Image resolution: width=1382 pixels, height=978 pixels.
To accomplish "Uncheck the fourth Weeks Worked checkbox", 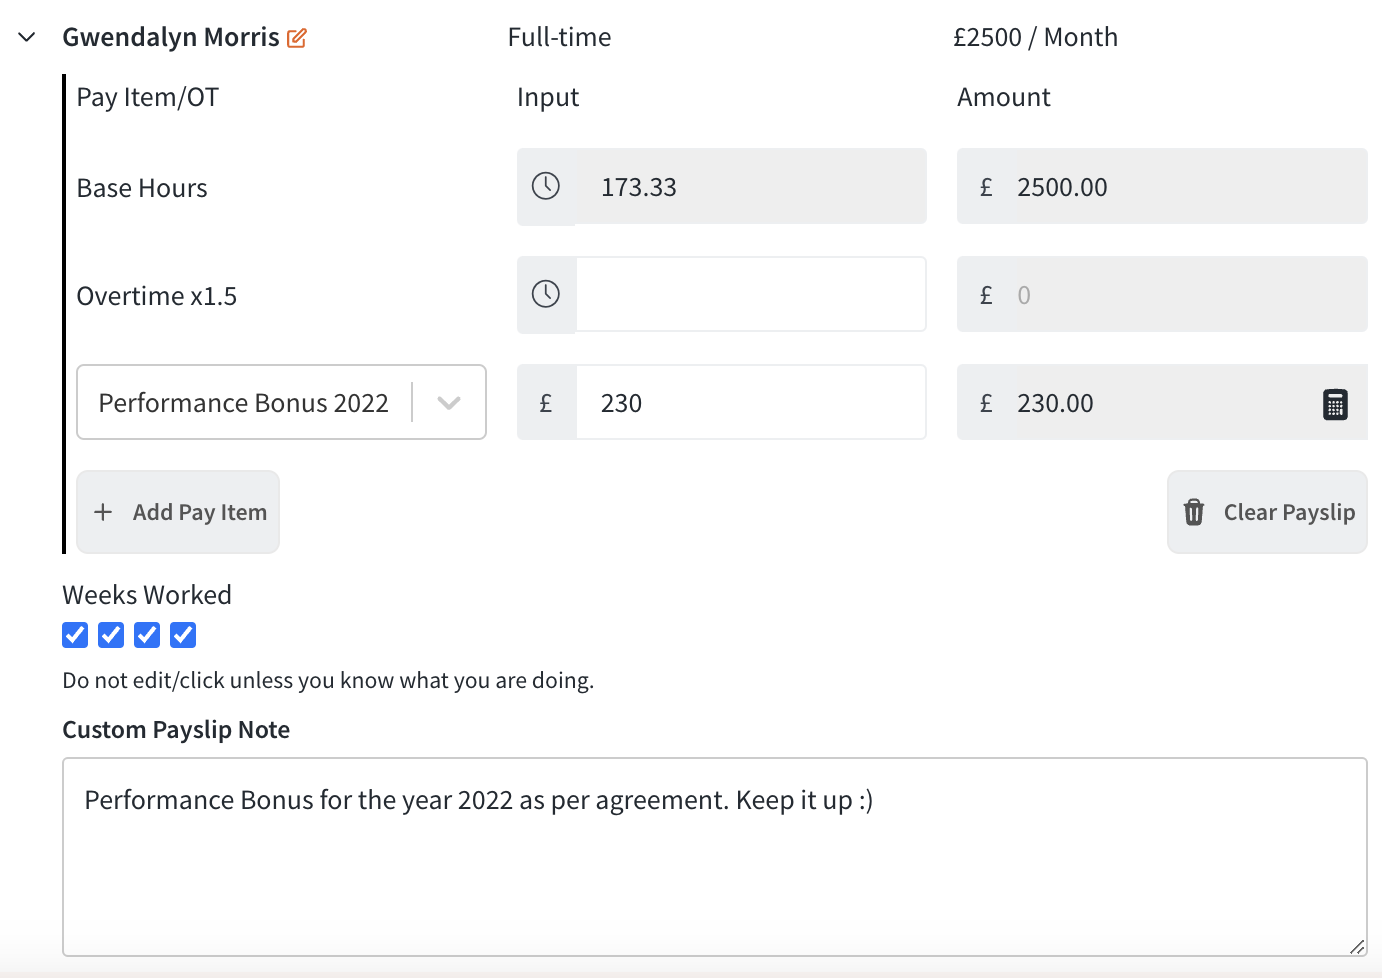I will [x=183, y=635].
